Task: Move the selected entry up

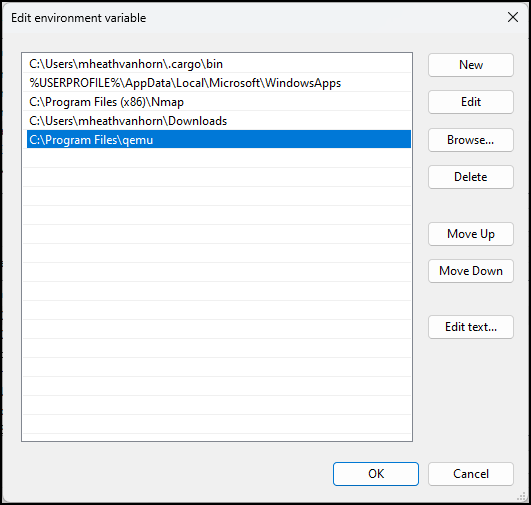Action: coord(471,234)
